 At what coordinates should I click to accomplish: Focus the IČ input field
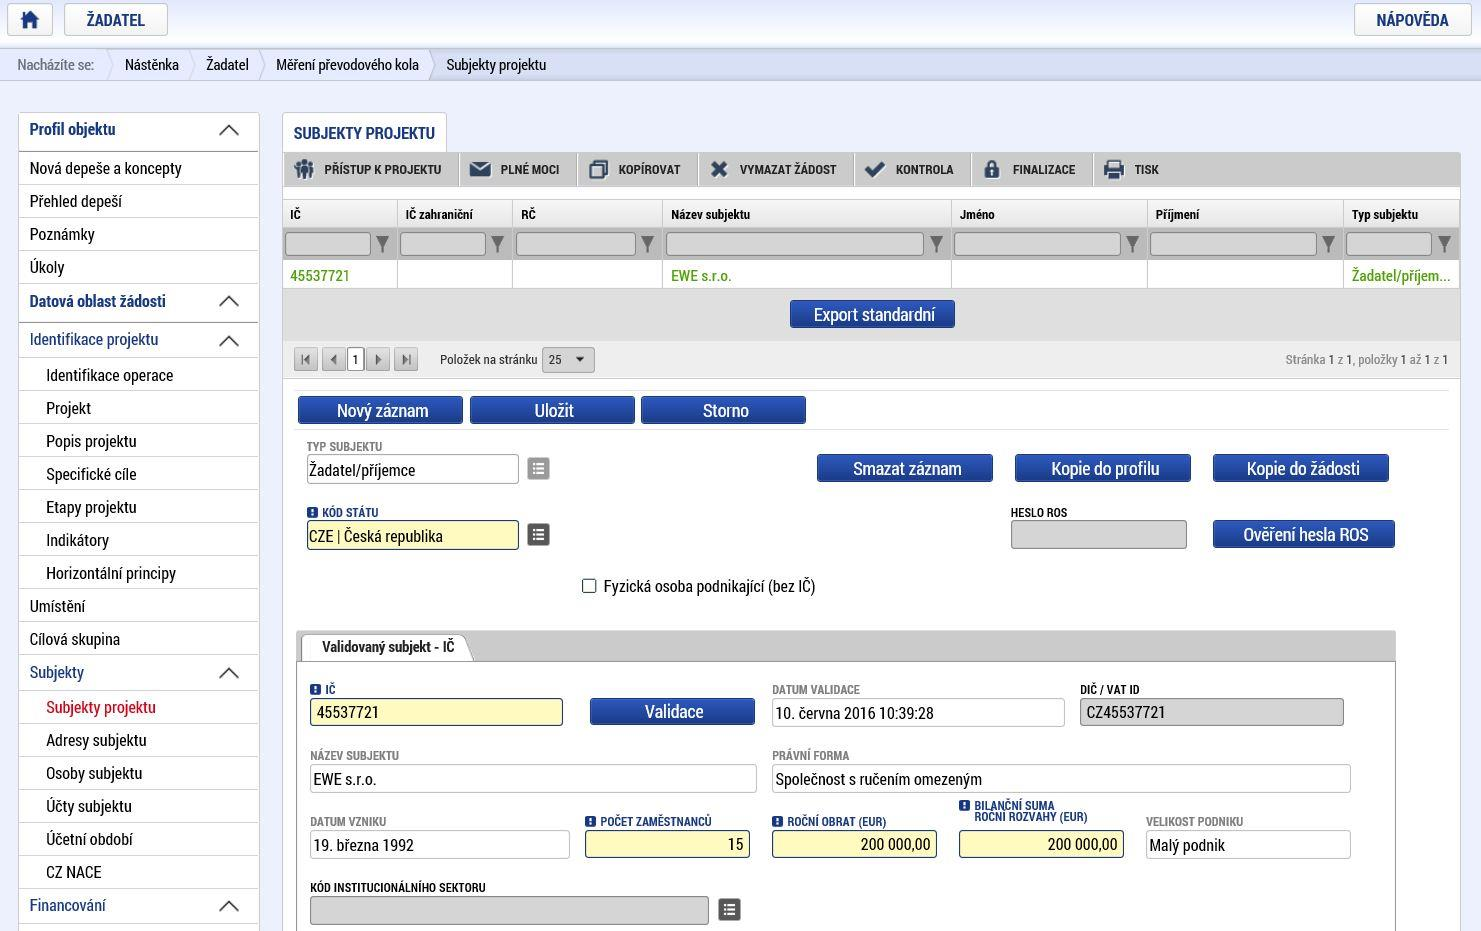point(436,712)
